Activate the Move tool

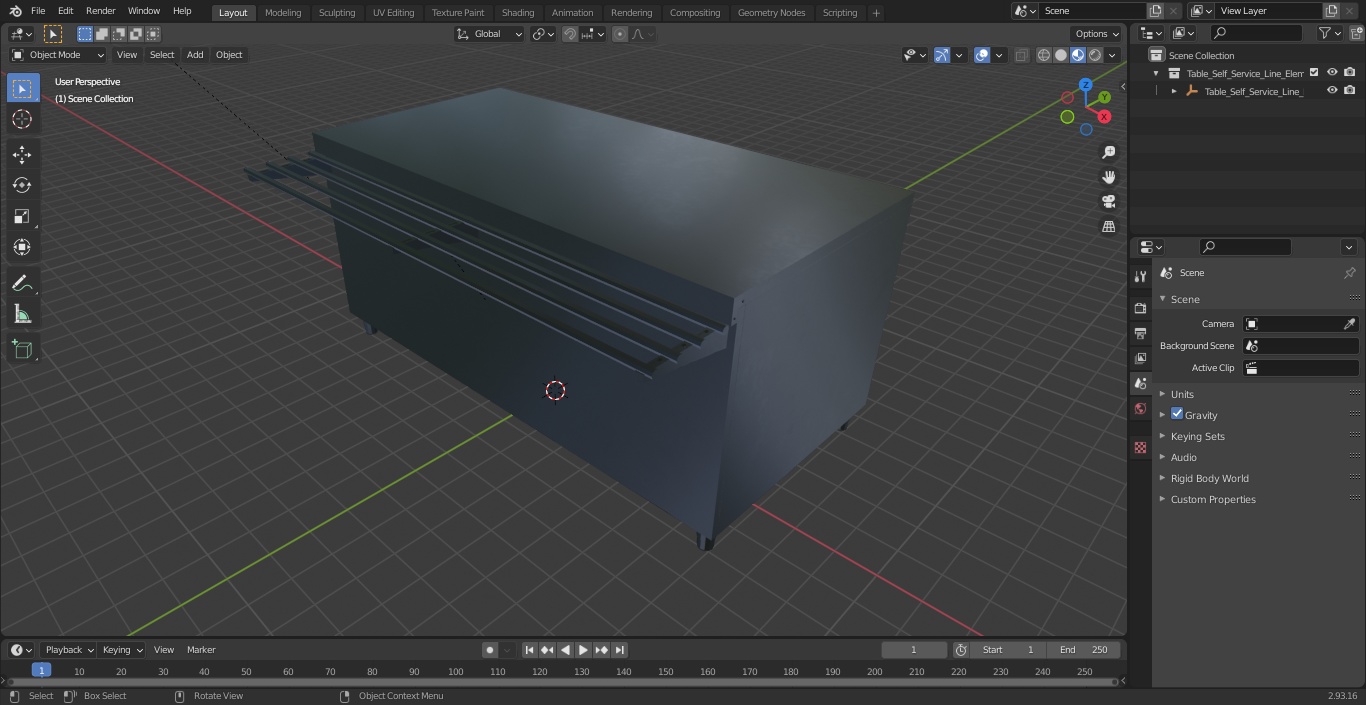pyautogui.click(x=22, y=154)
